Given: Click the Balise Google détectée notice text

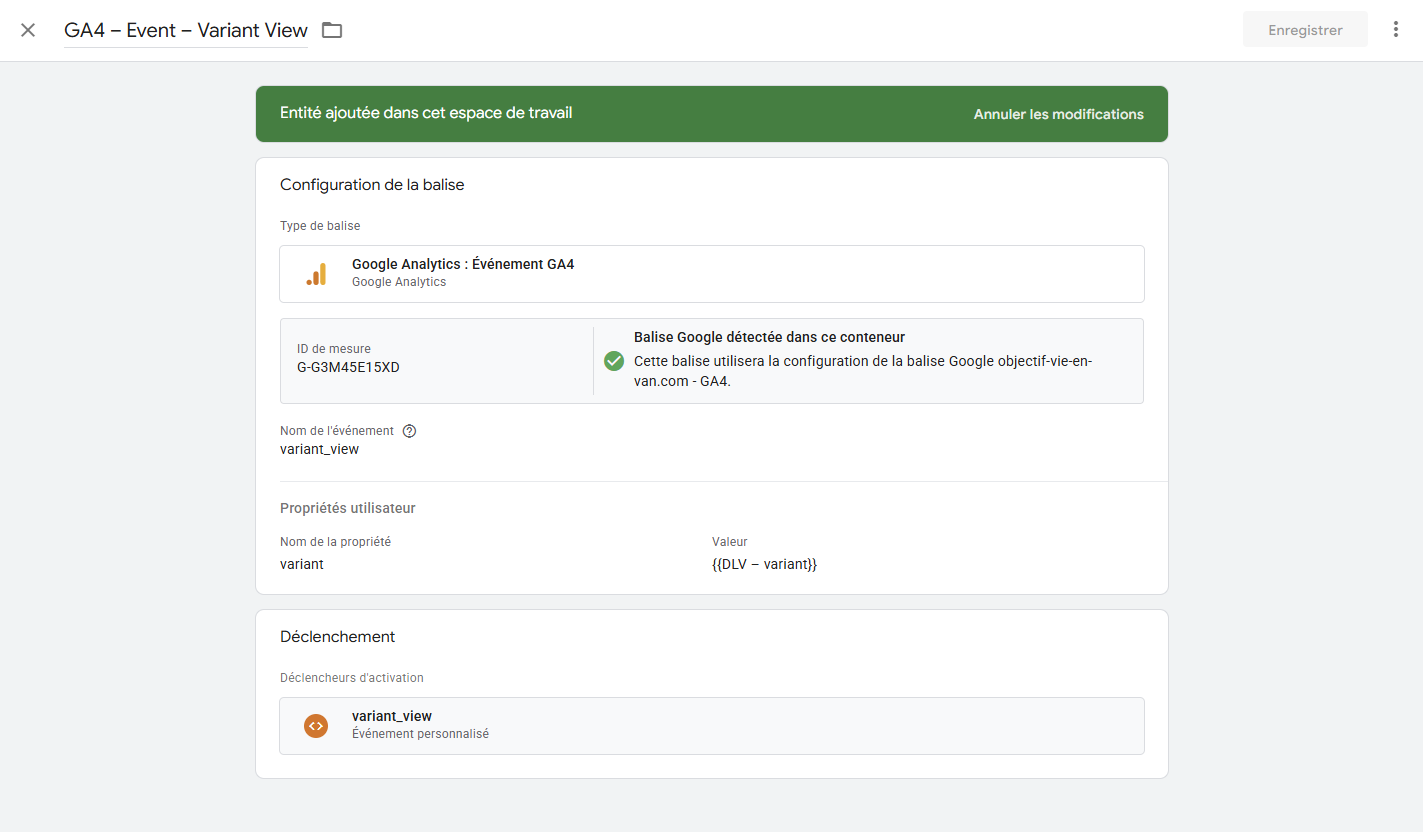Looking at the screenshot, I should pyautogui.click(x=769, y=338).
